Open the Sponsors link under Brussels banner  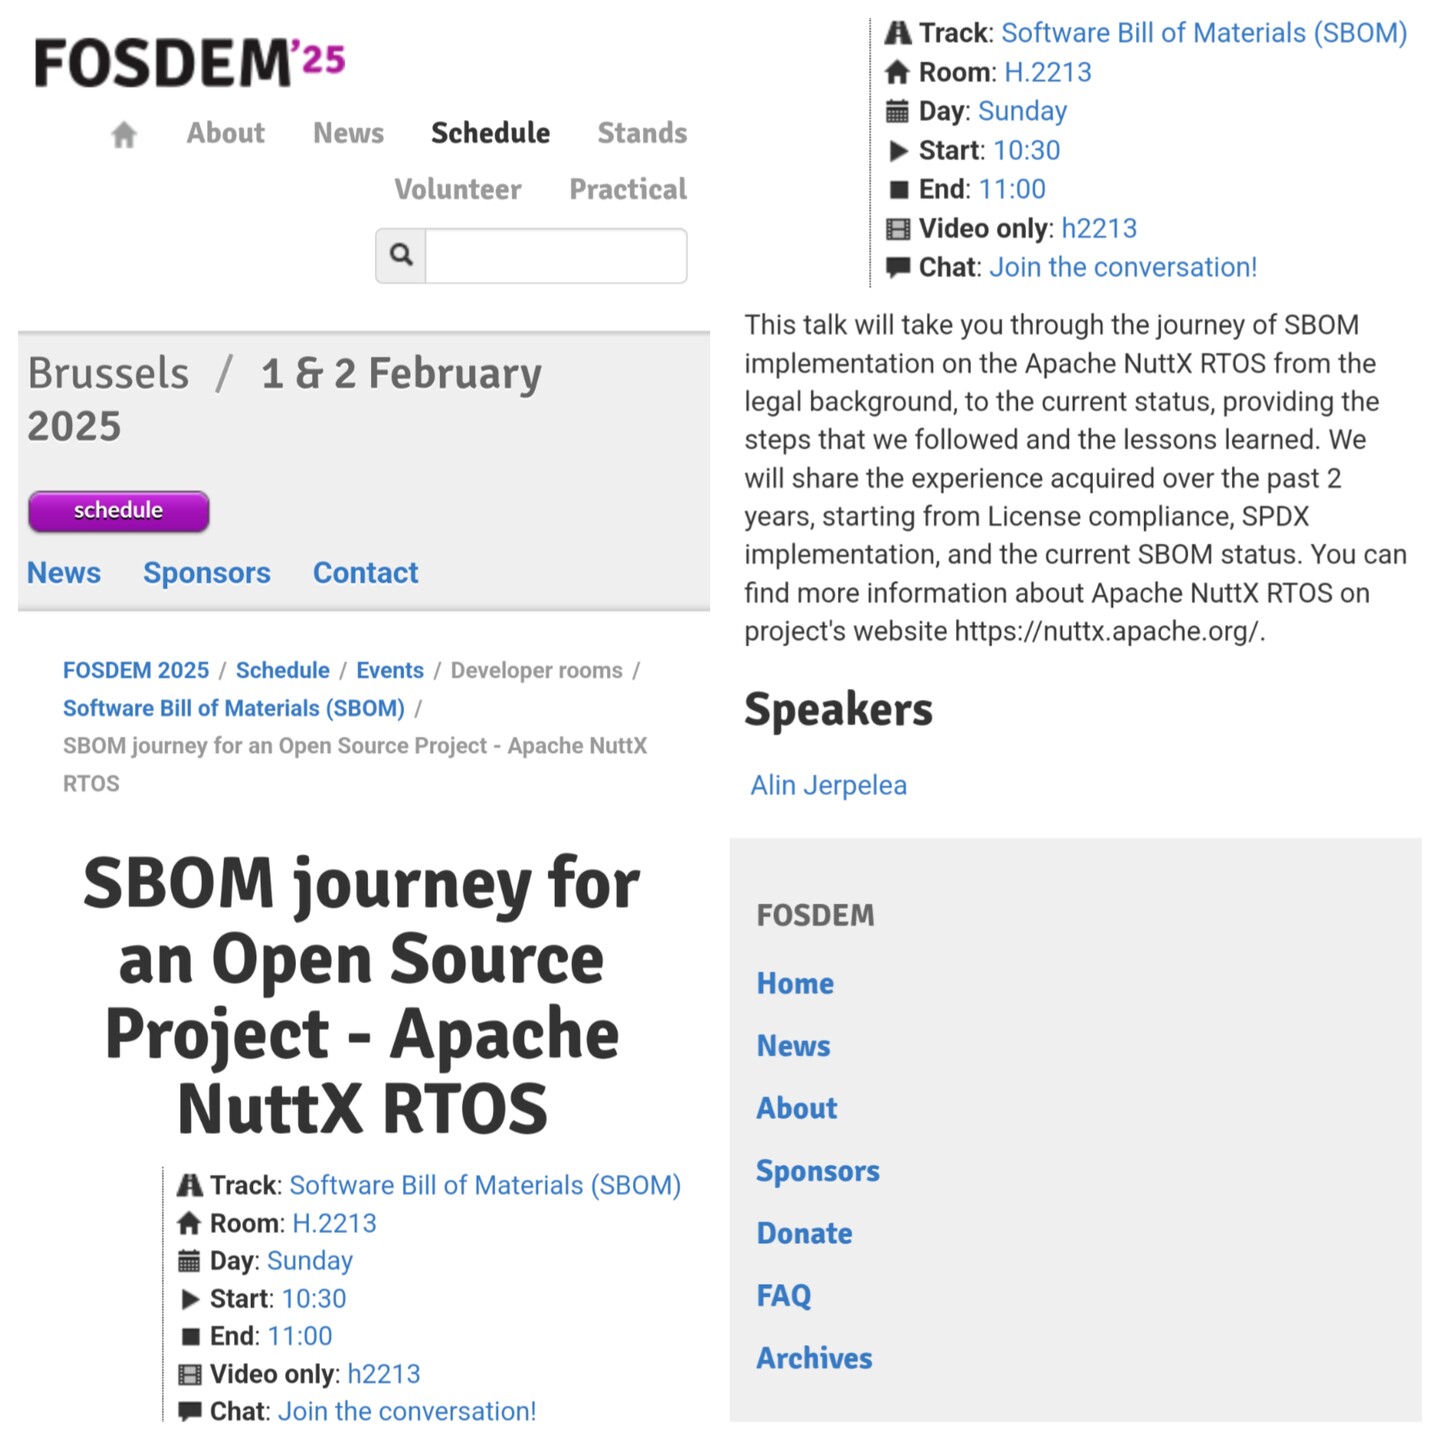point(207,573)
